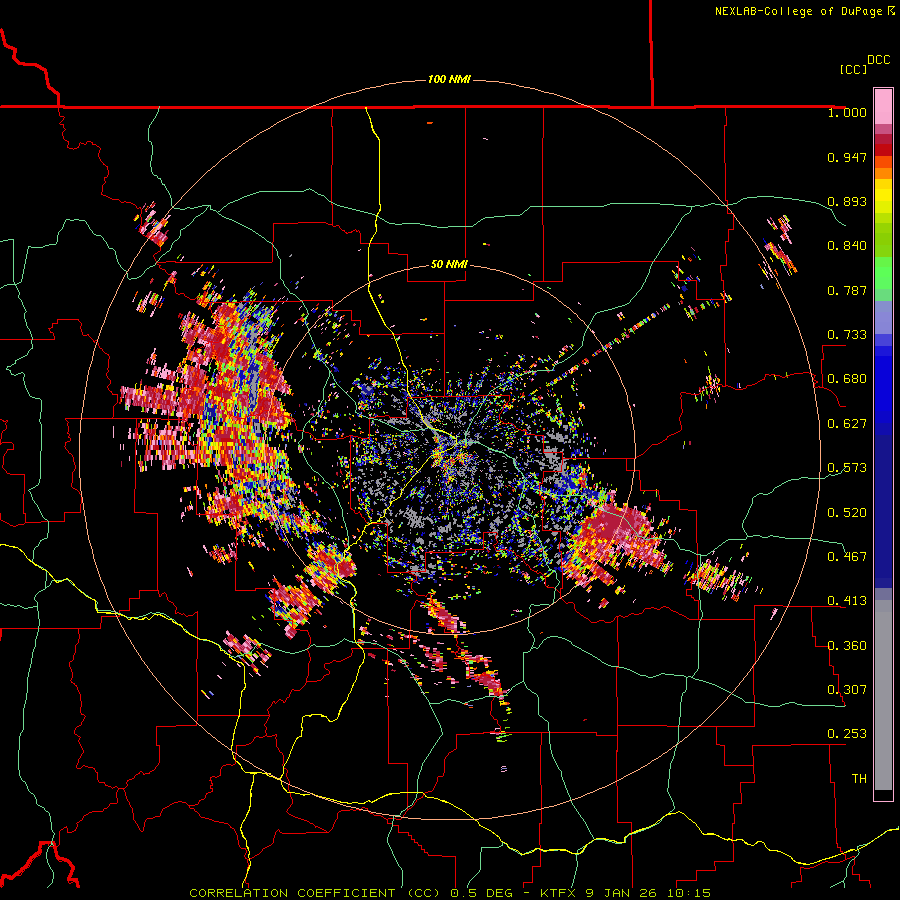The width and height of the screenshot is (900, 900).
Task: Click the 10:15 timestamp in caption
Action: coord(689,893)
